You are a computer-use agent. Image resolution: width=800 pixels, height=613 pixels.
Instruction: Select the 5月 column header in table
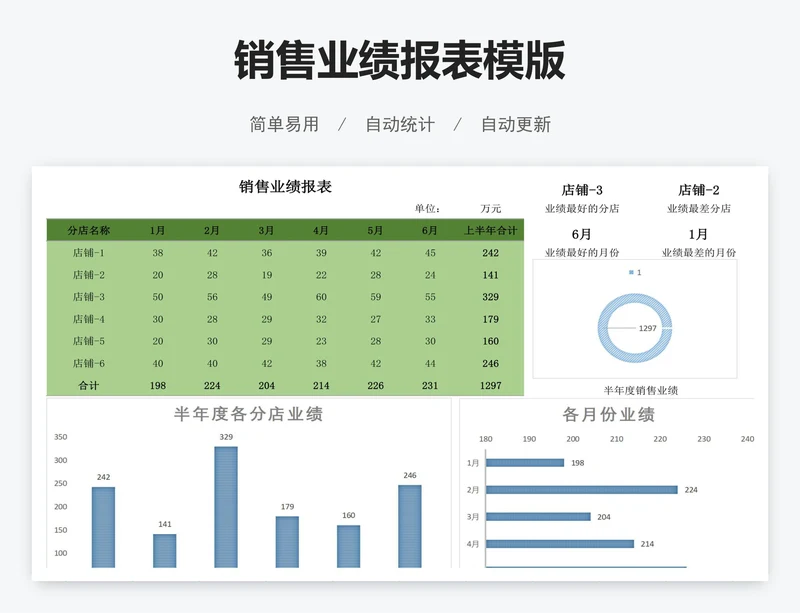coord(376,230)
